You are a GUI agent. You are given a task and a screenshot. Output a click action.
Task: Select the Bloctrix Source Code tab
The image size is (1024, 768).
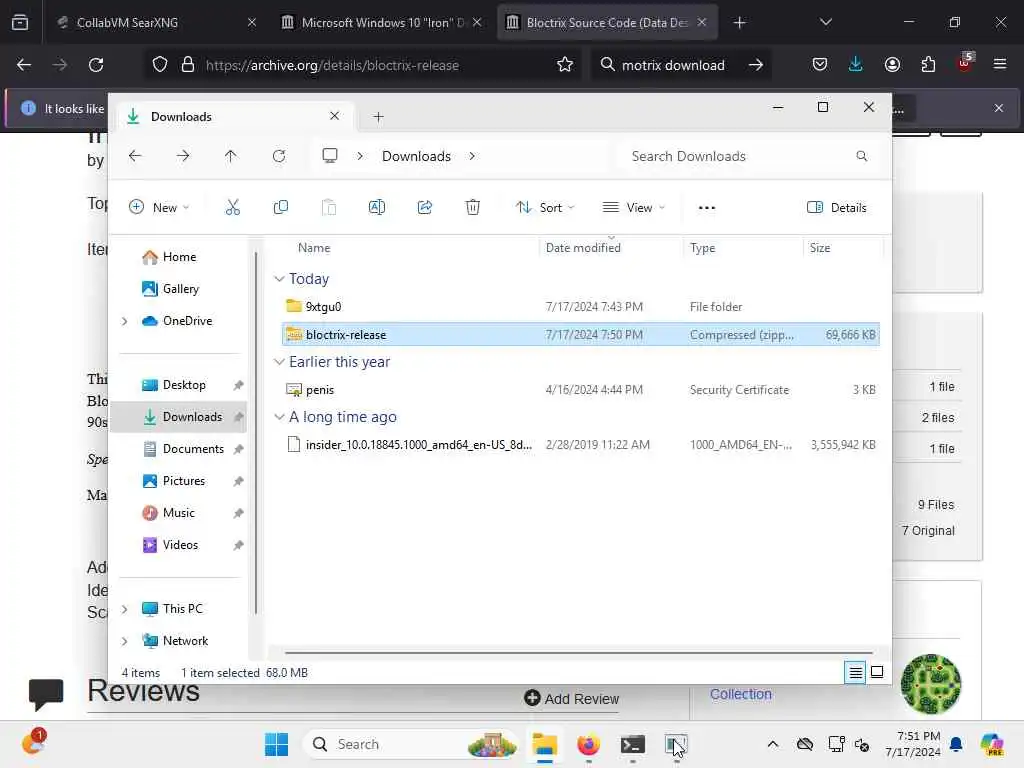[x=607, y=22]
